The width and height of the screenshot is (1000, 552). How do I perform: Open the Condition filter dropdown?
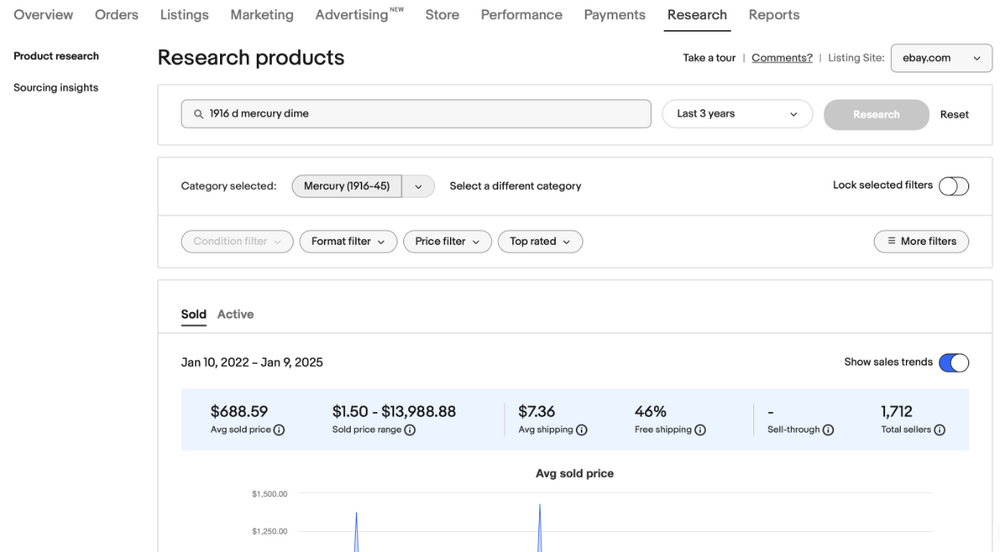(237, 242)
